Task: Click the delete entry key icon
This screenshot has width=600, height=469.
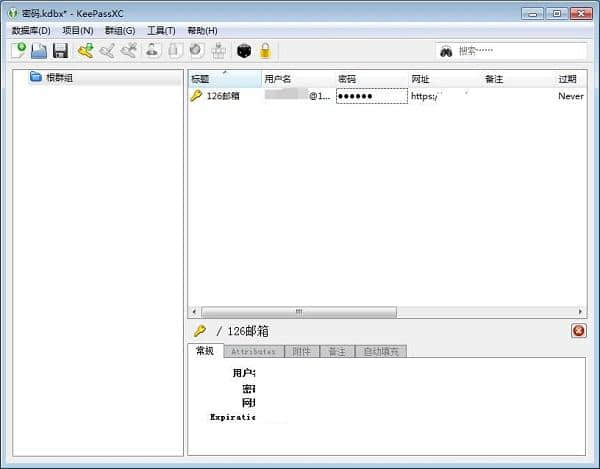Action: click(x=129, y=50)
